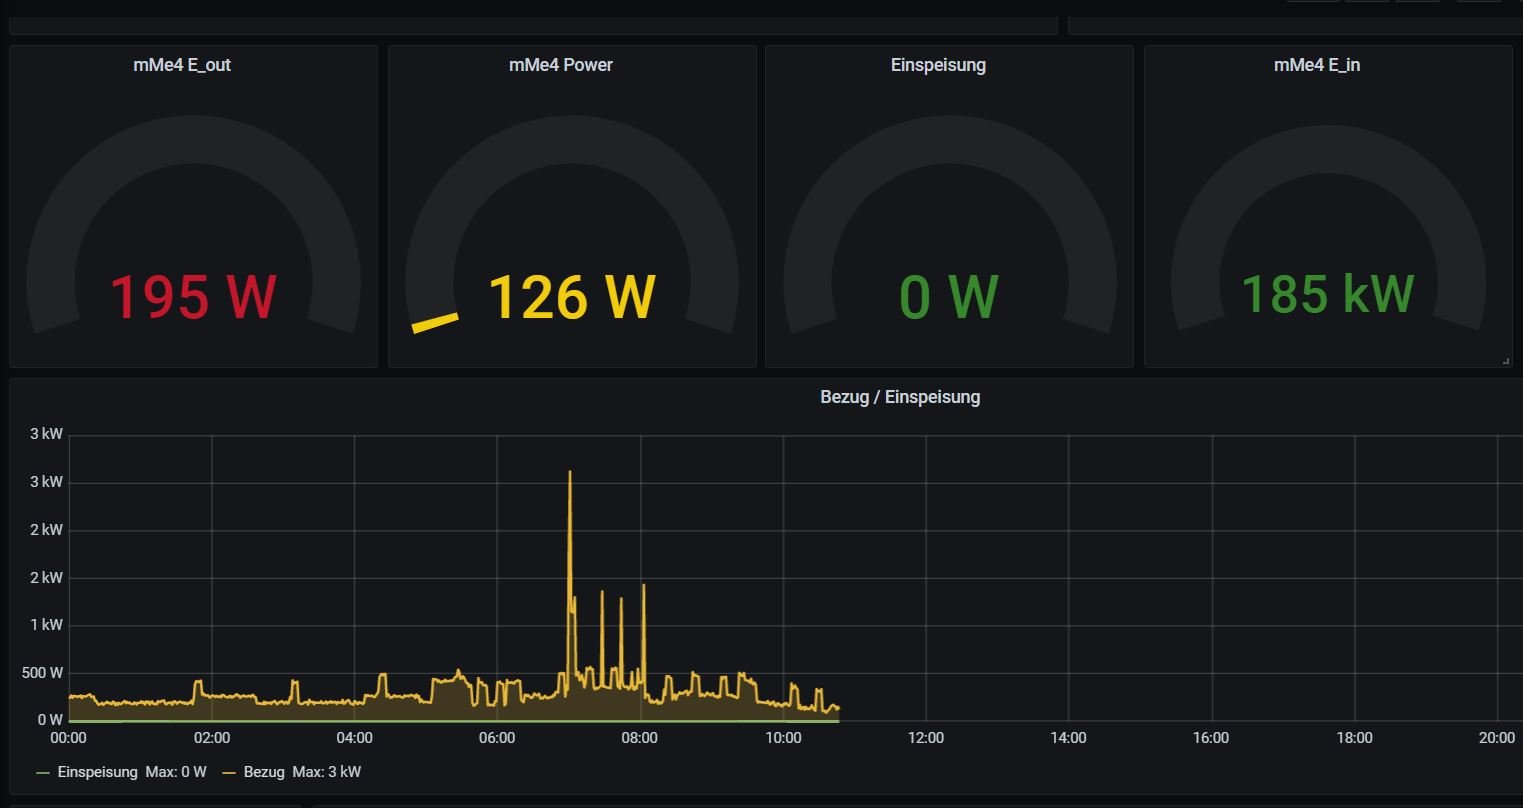Toggle the Einspeisung series in the graph legend
The width and height of the screenshot is (1523, 808).
click(97, 772)
